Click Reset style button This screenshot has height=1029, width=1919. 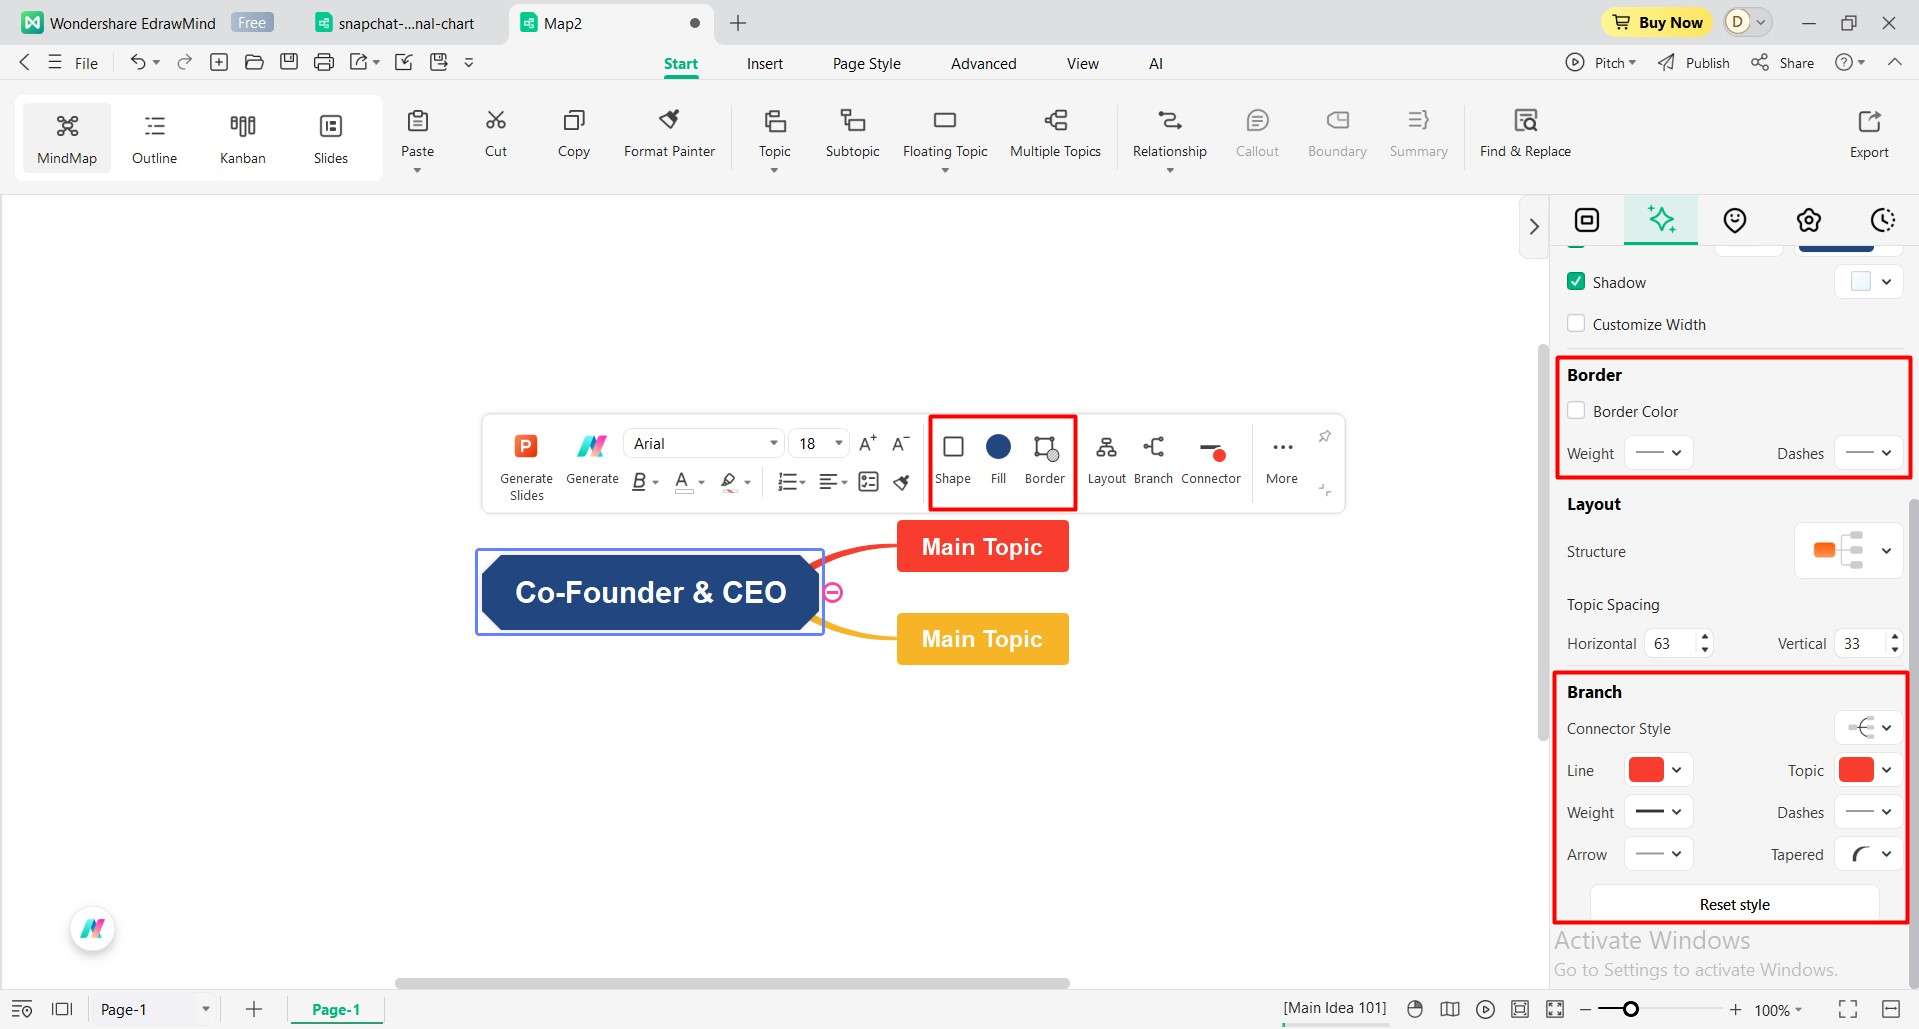(x=1734, y=904)
